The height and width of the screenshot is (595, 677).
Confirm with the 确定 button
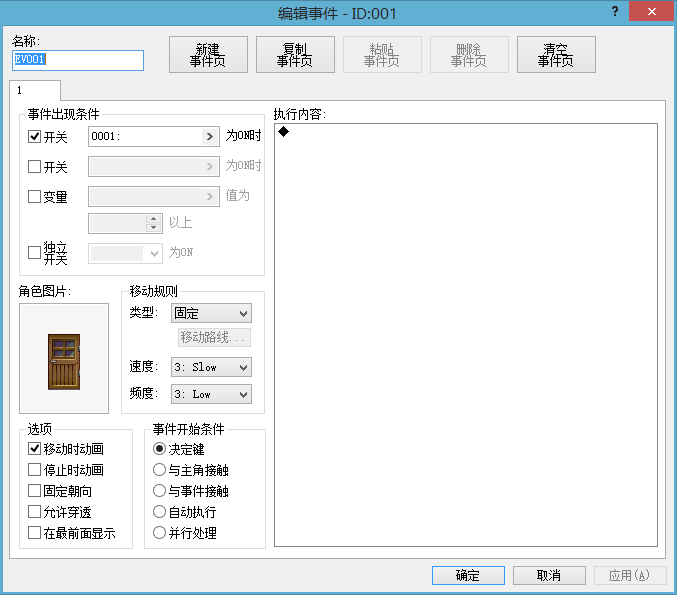[x=468, y=575]
